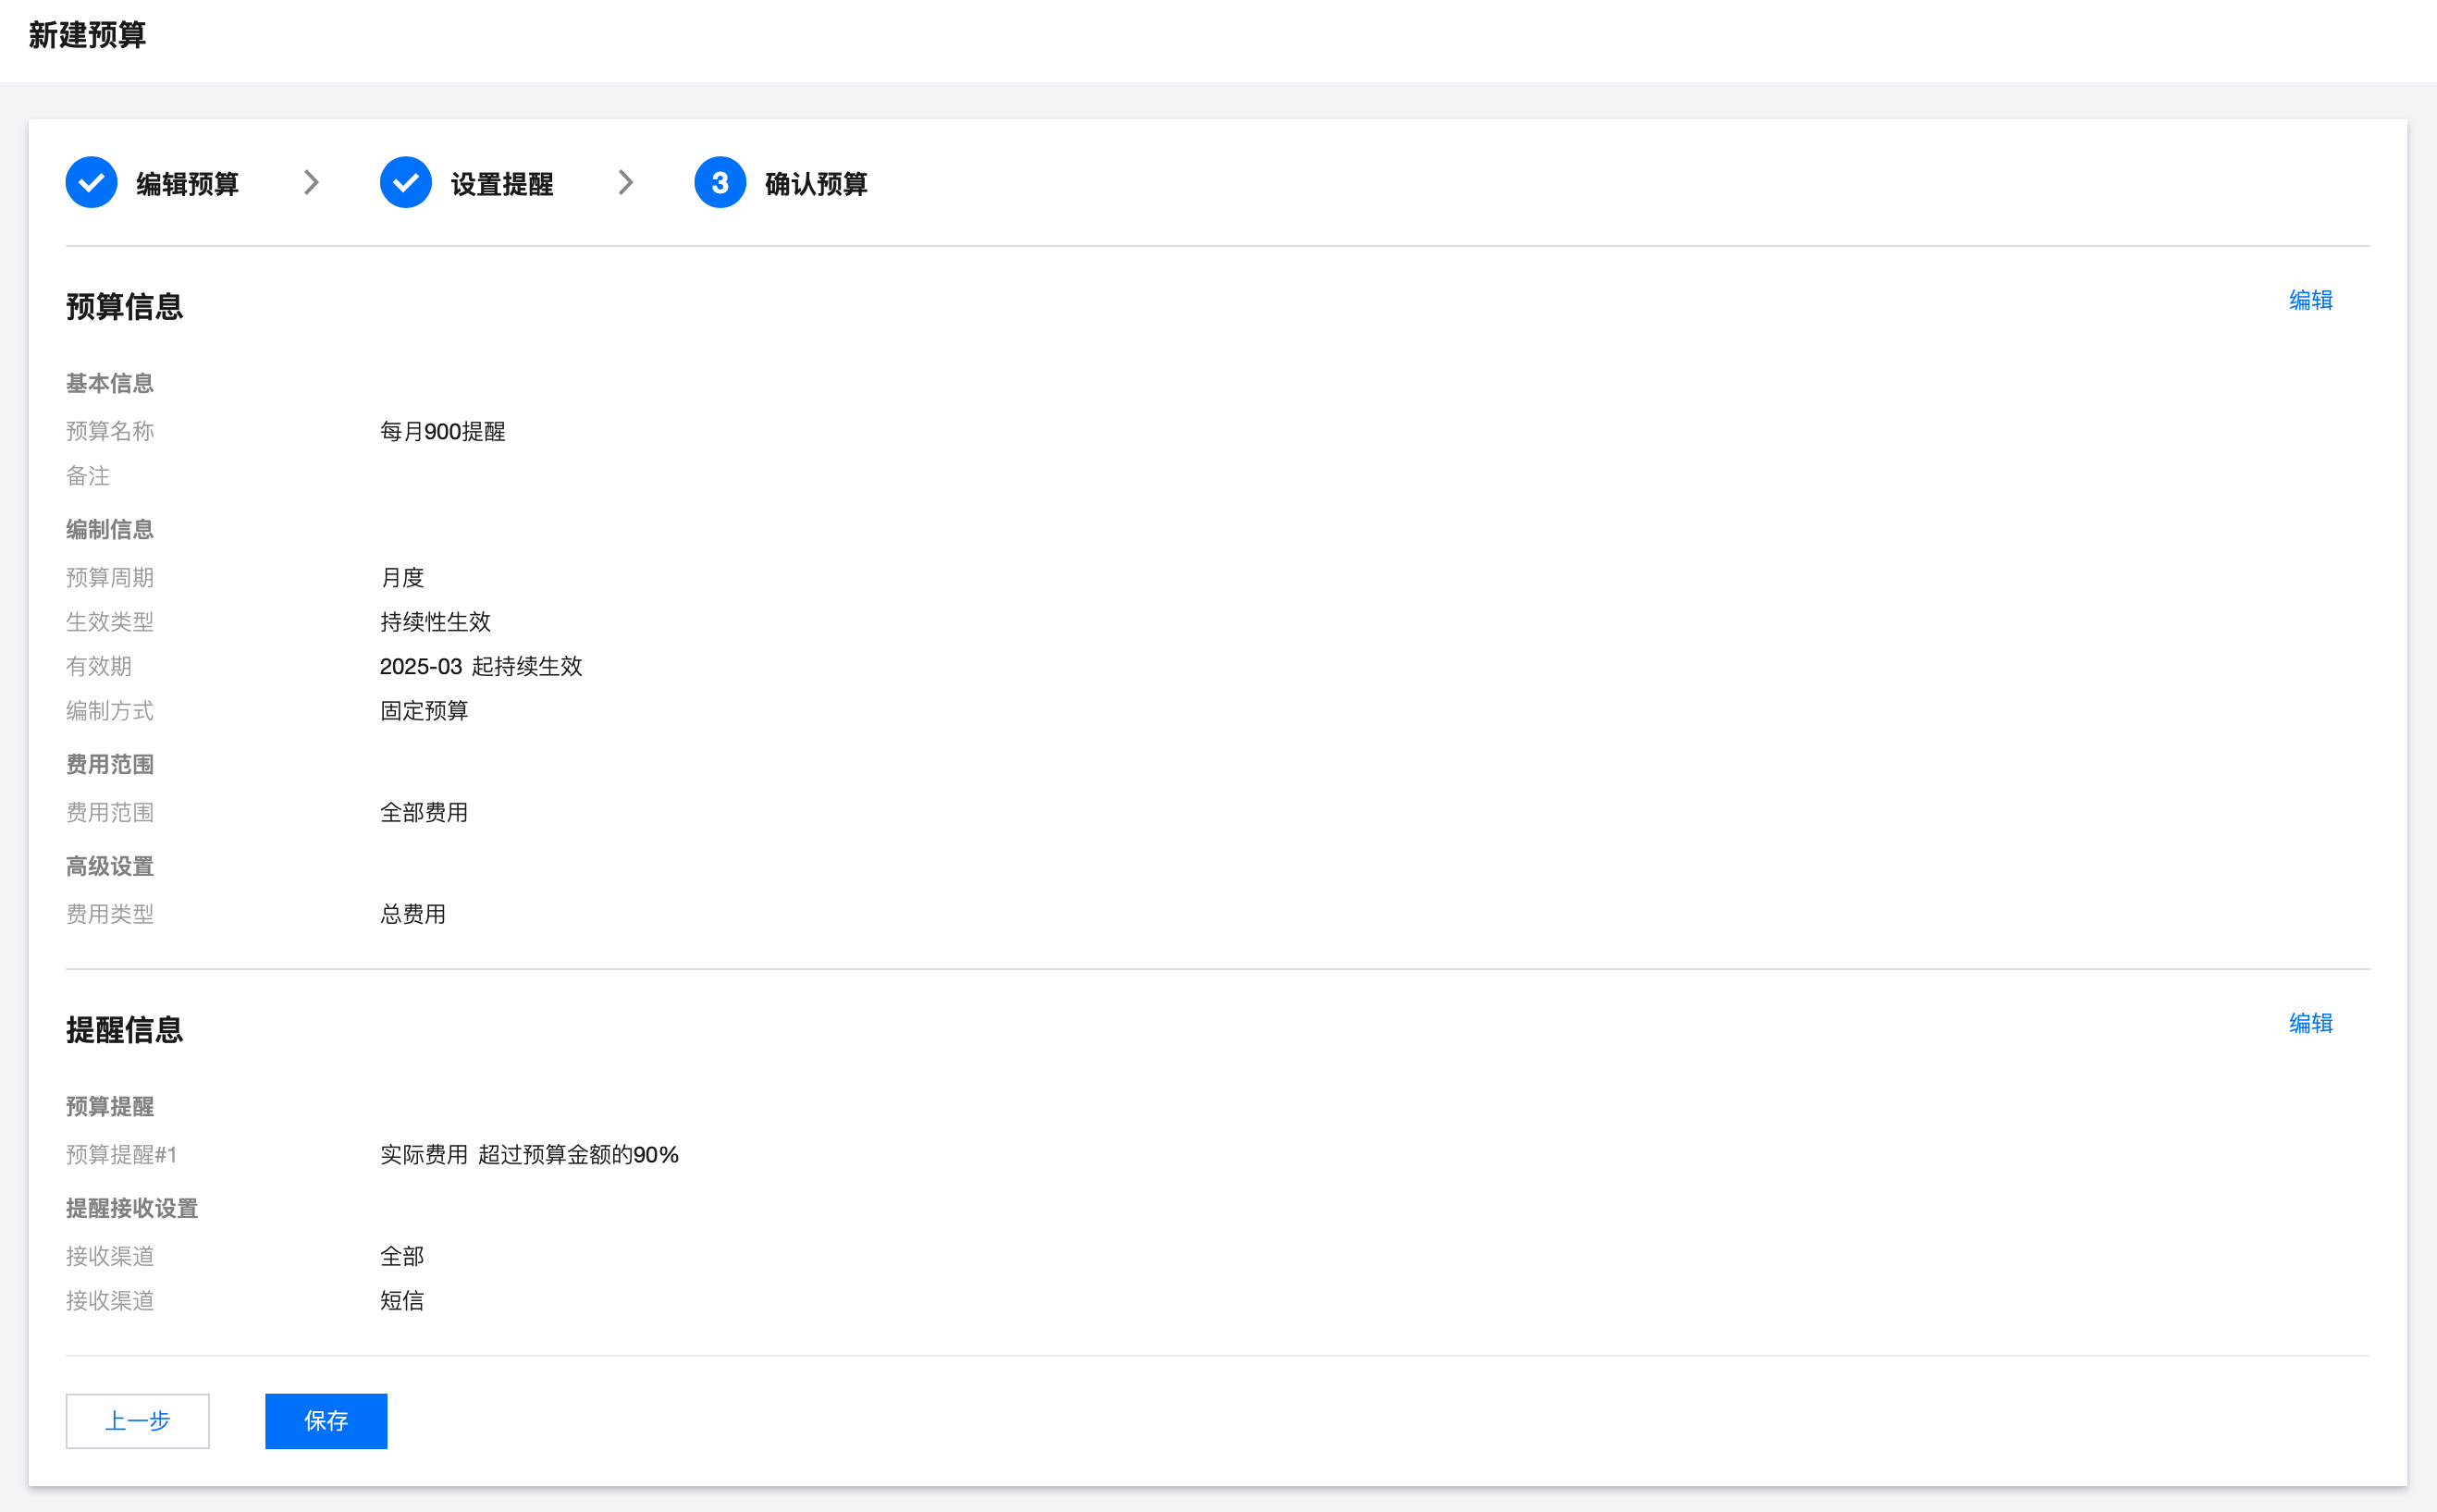Click the 预算信息 section heading
2437x1512 pixels.
[124, 306]
